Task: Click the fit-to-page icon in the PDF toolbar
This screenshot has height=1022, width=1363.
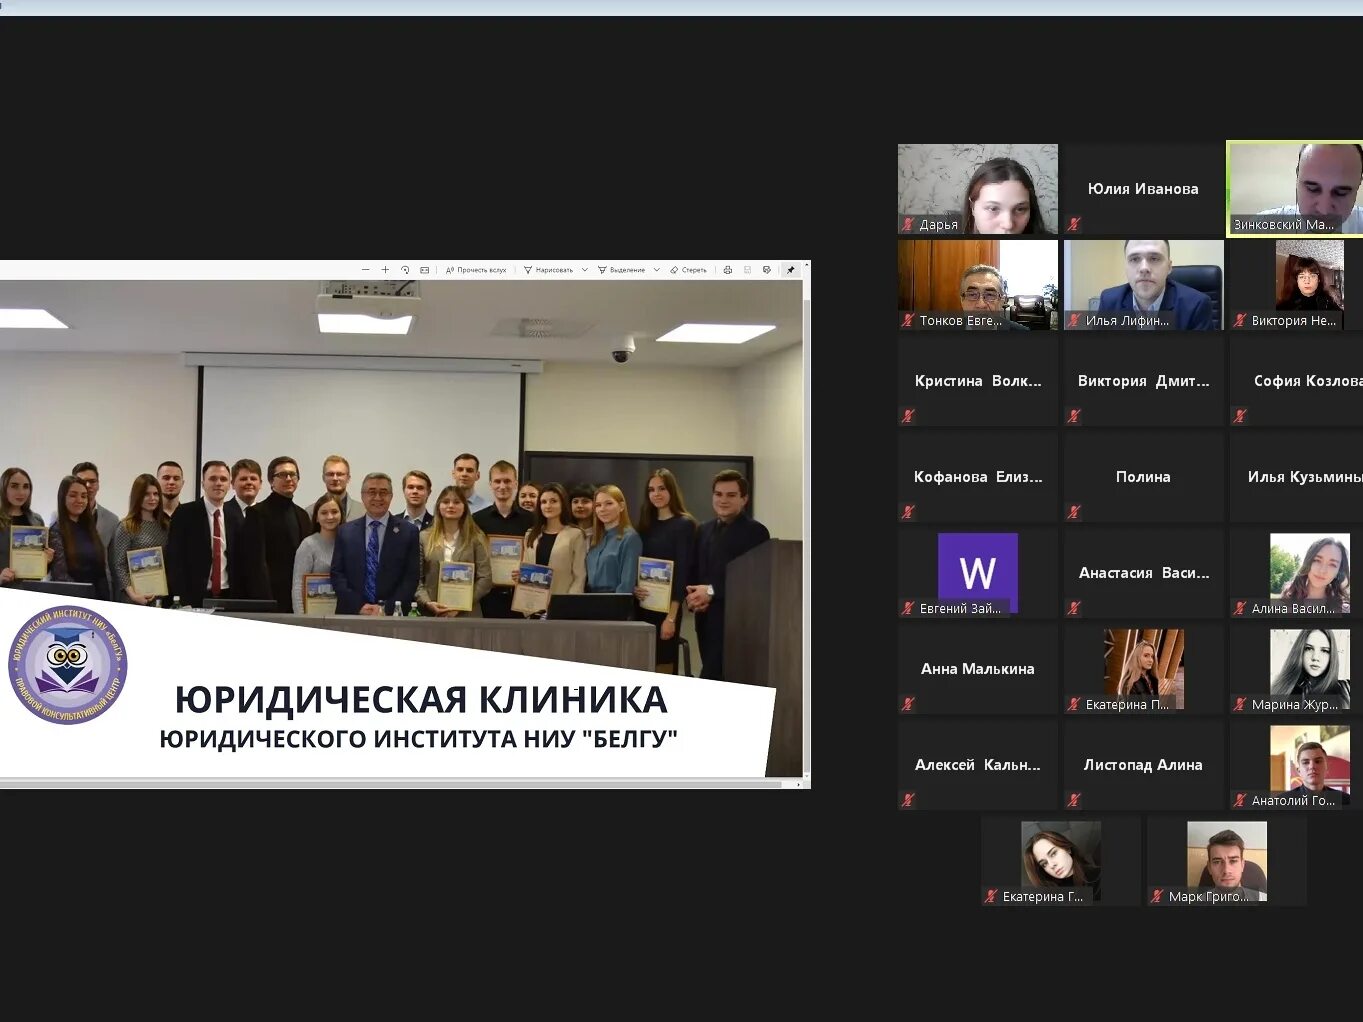Action: click(x=424, y=270)
